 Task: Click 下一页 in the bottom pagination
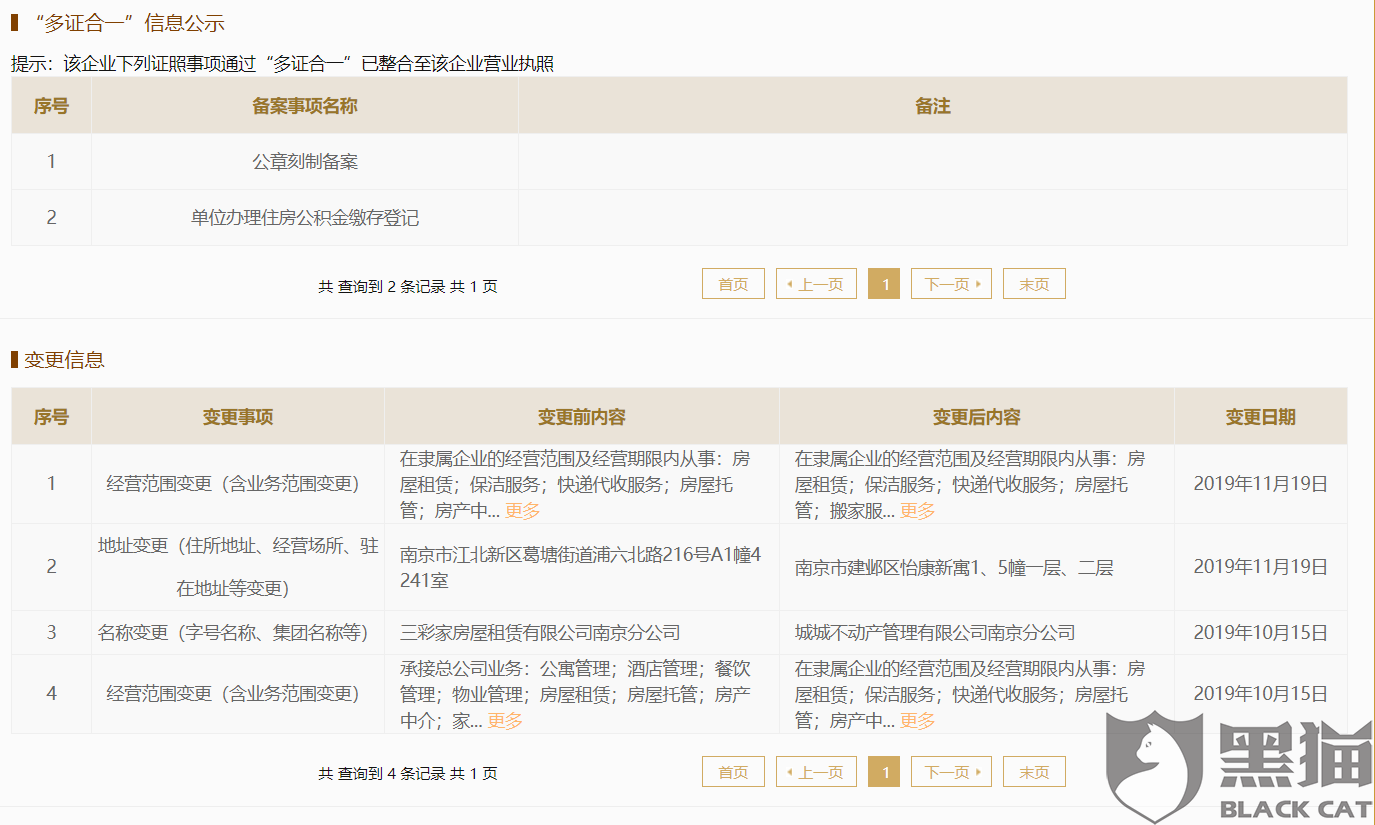click(951, 771)
